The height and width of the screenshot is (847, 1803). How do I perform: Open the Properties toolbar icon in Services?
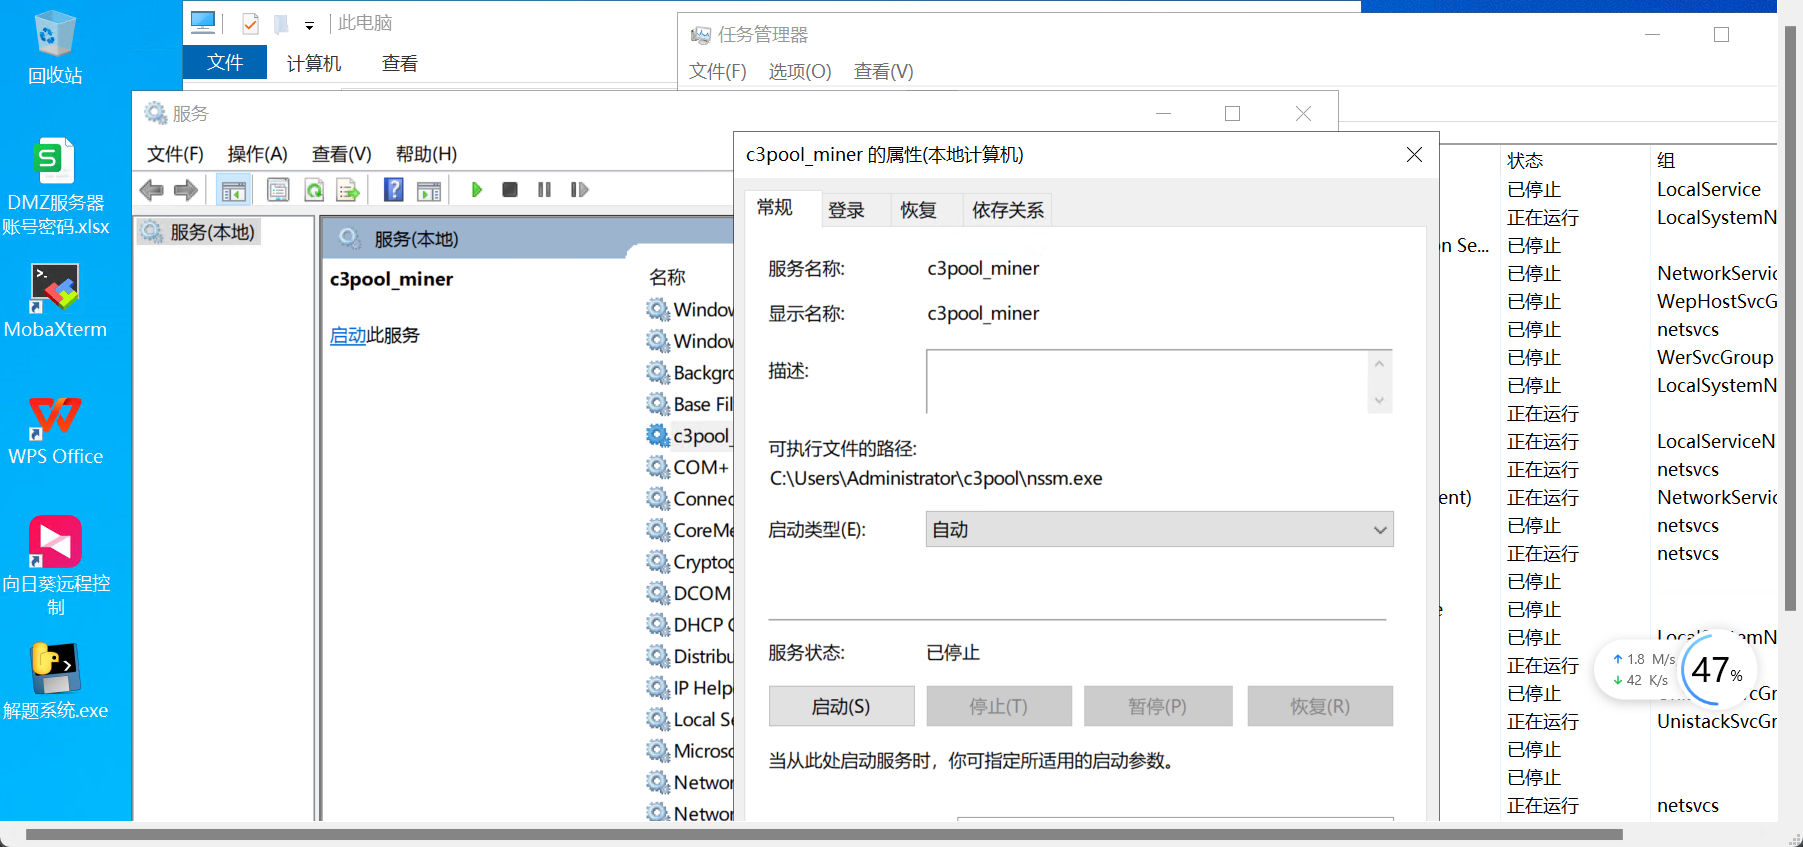click(278, 190)
